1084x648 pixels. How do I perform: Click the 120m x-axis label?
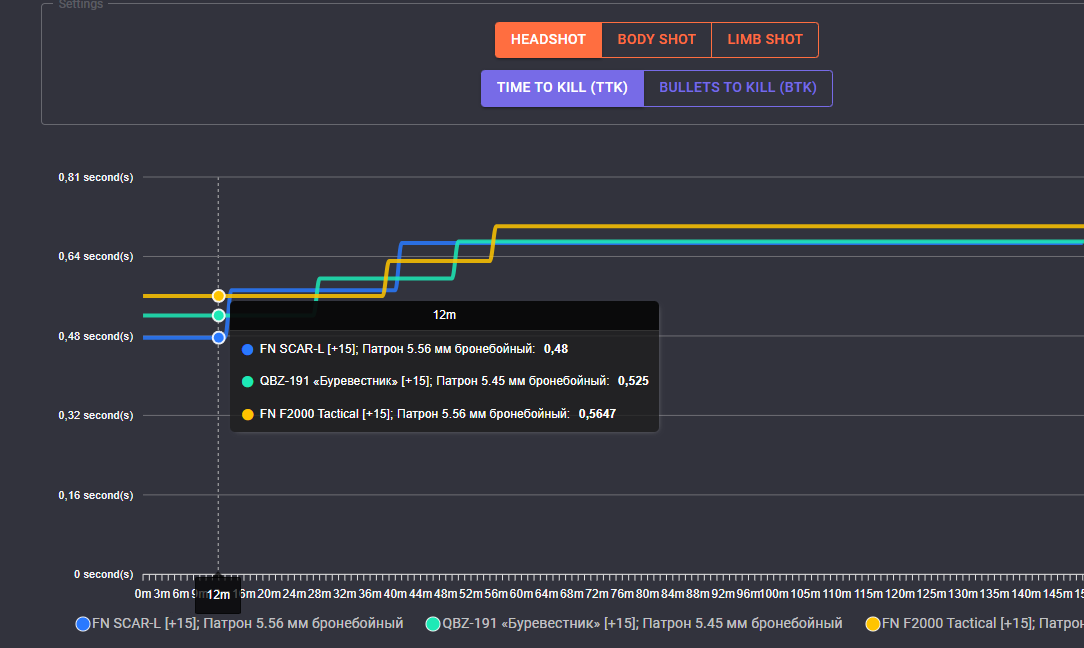(x=900, y=593)
